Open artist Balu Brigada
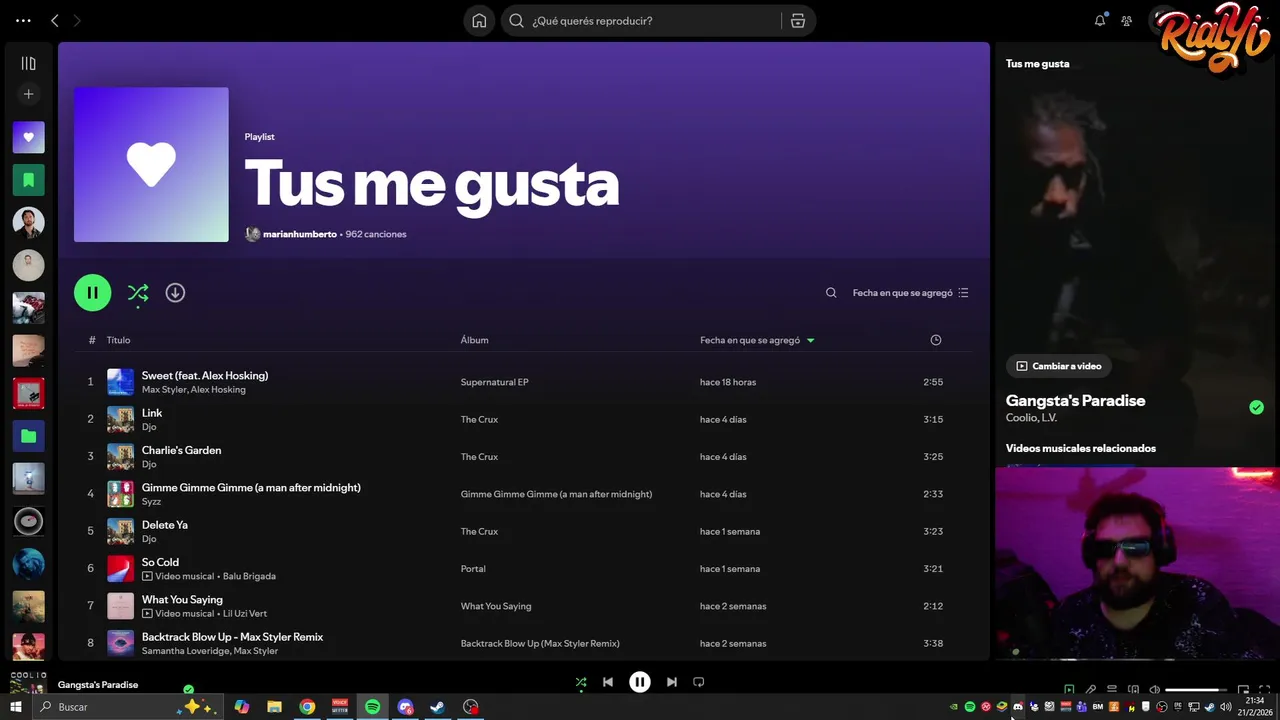This screenshot has width=1280, height=720. (x=249, y=576)
